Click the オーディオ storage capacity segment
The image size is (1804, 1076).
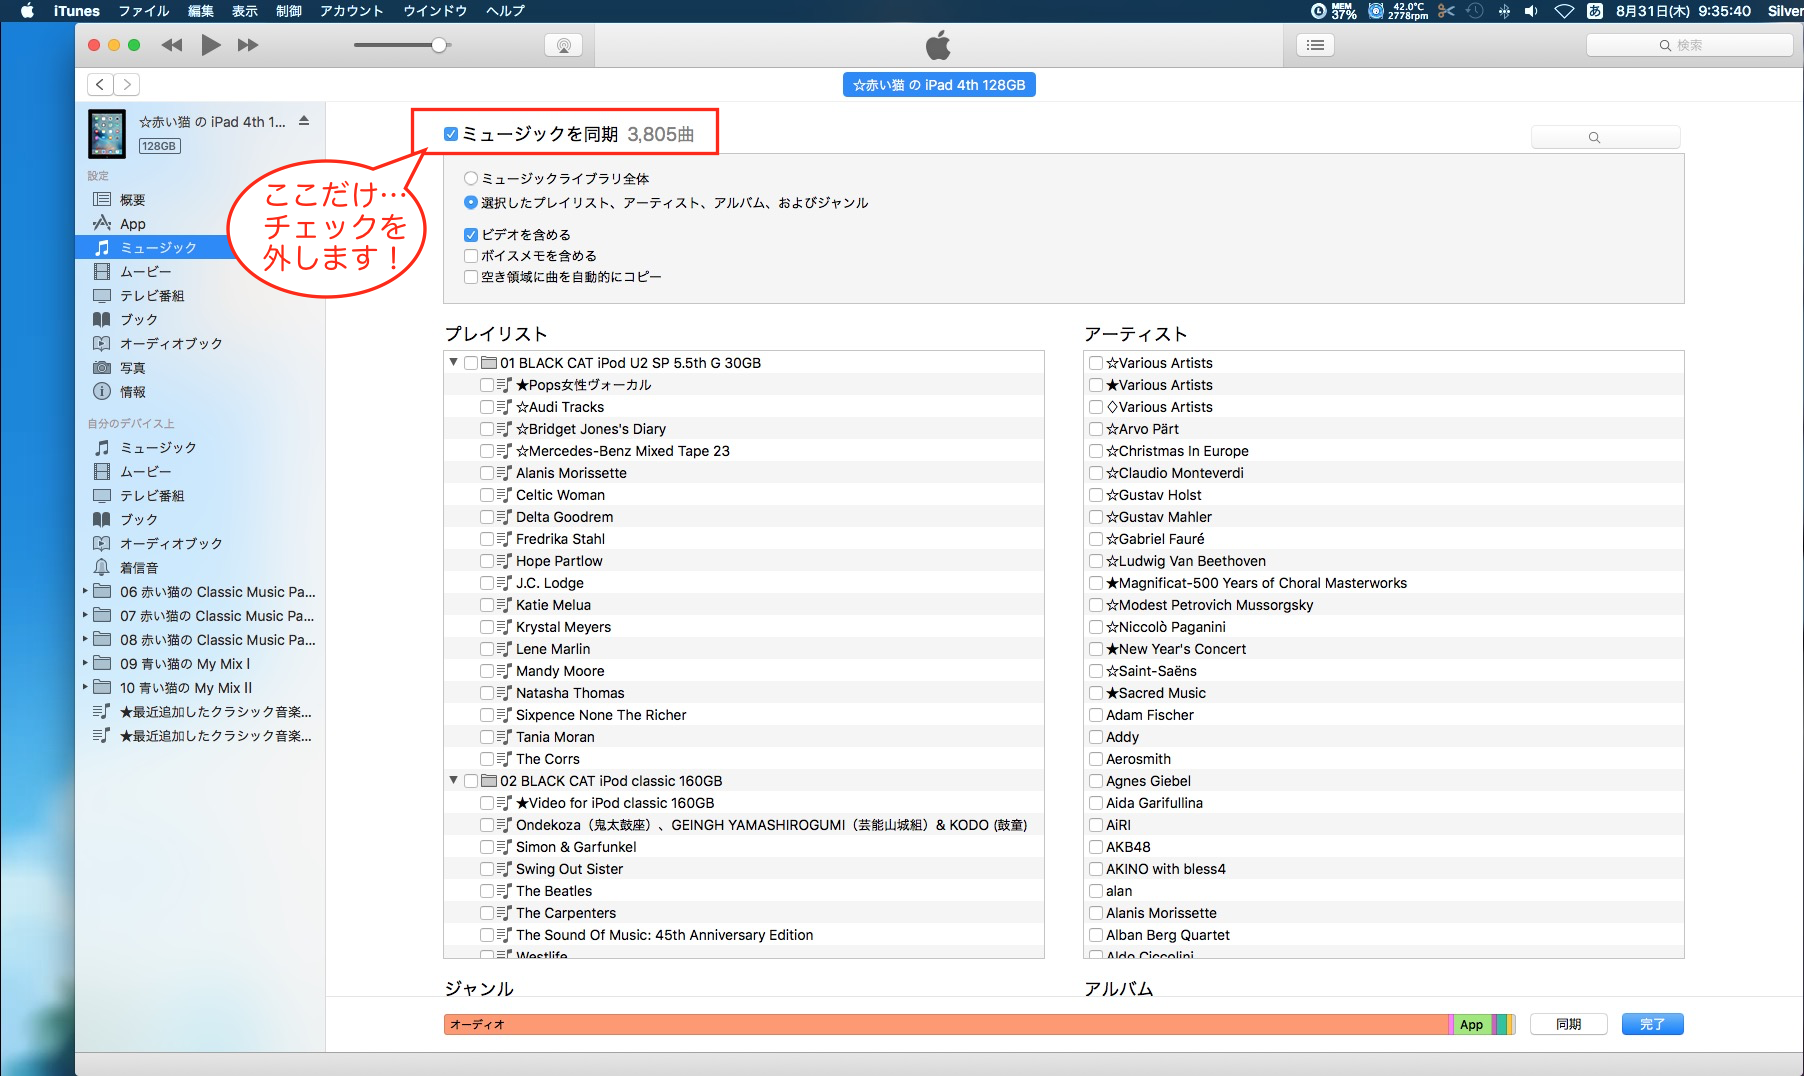pos(946,1024)
